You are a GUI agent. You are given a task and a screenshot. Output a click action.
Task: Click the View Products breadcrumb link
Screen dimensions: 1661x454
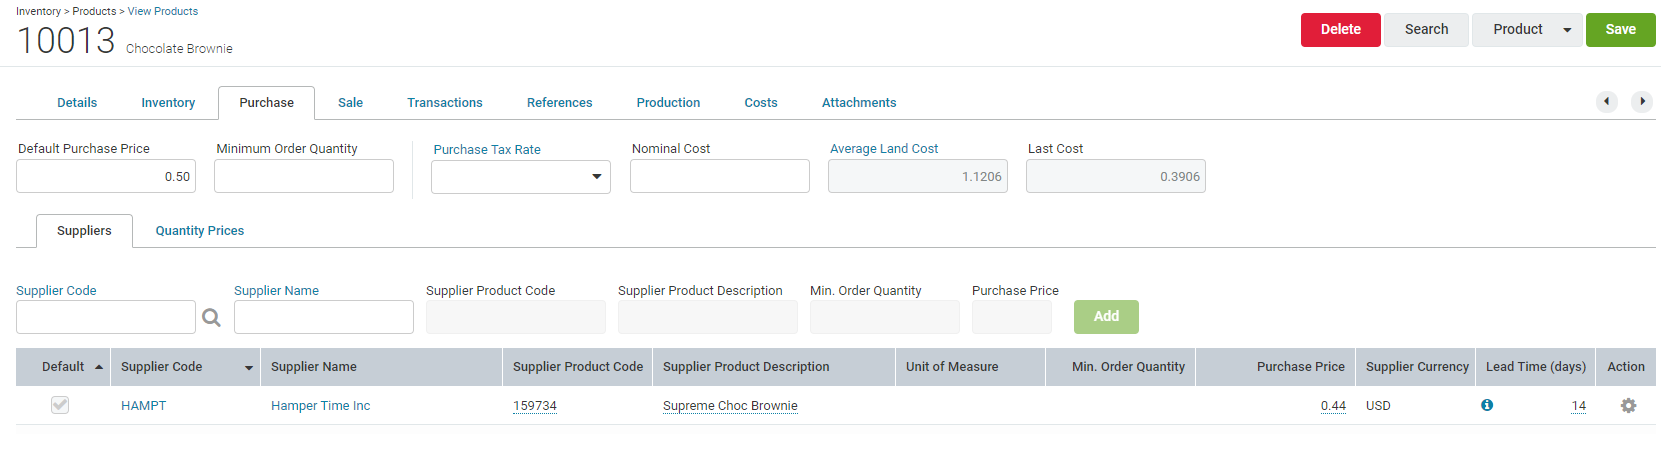click(163, 11)
